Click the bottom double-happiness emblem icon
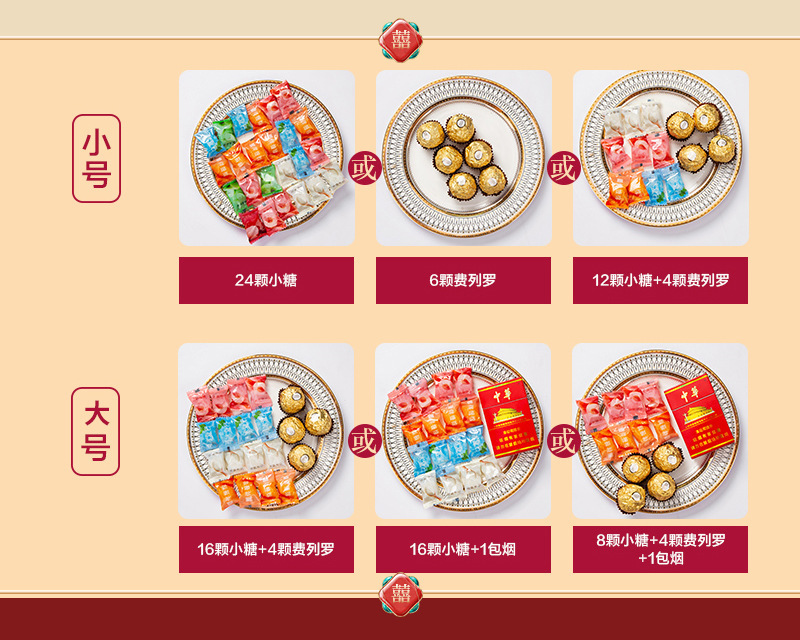The image size is (800, 640). pos(401,595)
